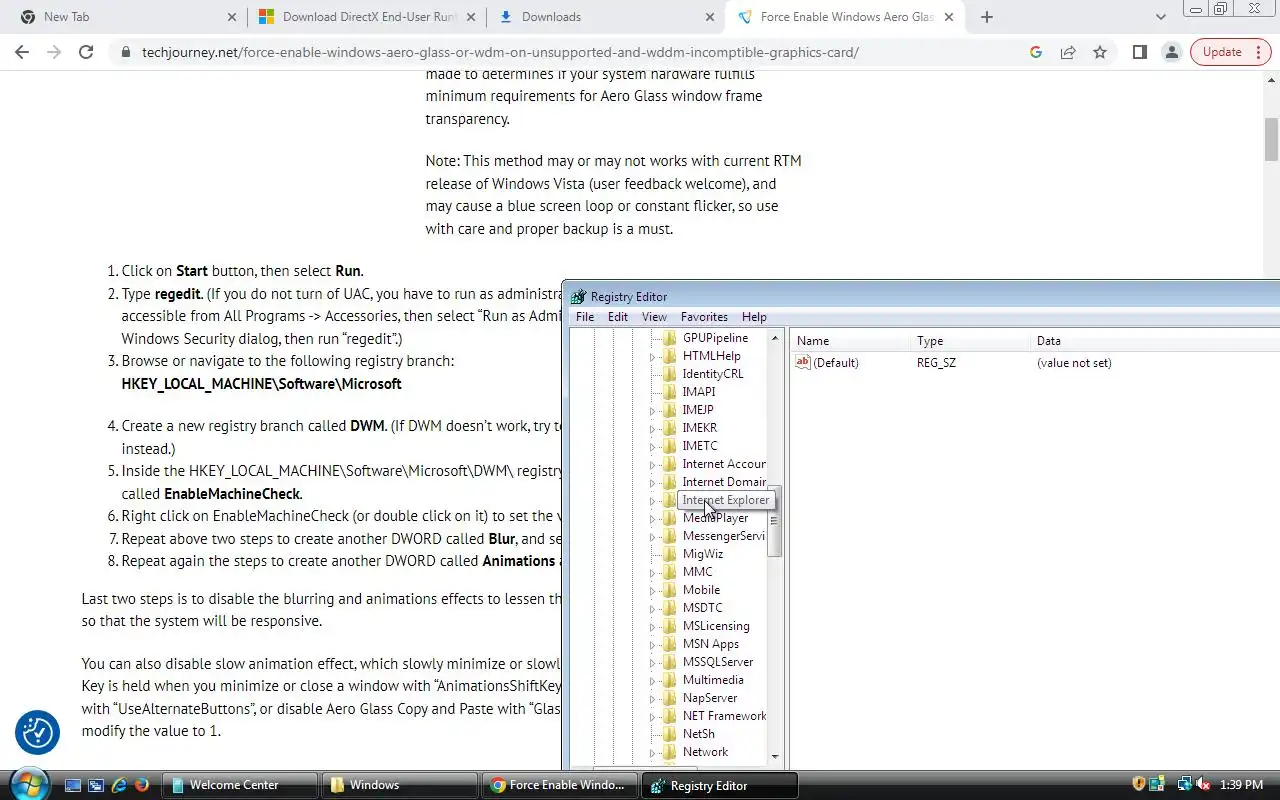Expand the HTMLHelp registry key
This screenshot has height=800, width=1280.
(653, 356)
